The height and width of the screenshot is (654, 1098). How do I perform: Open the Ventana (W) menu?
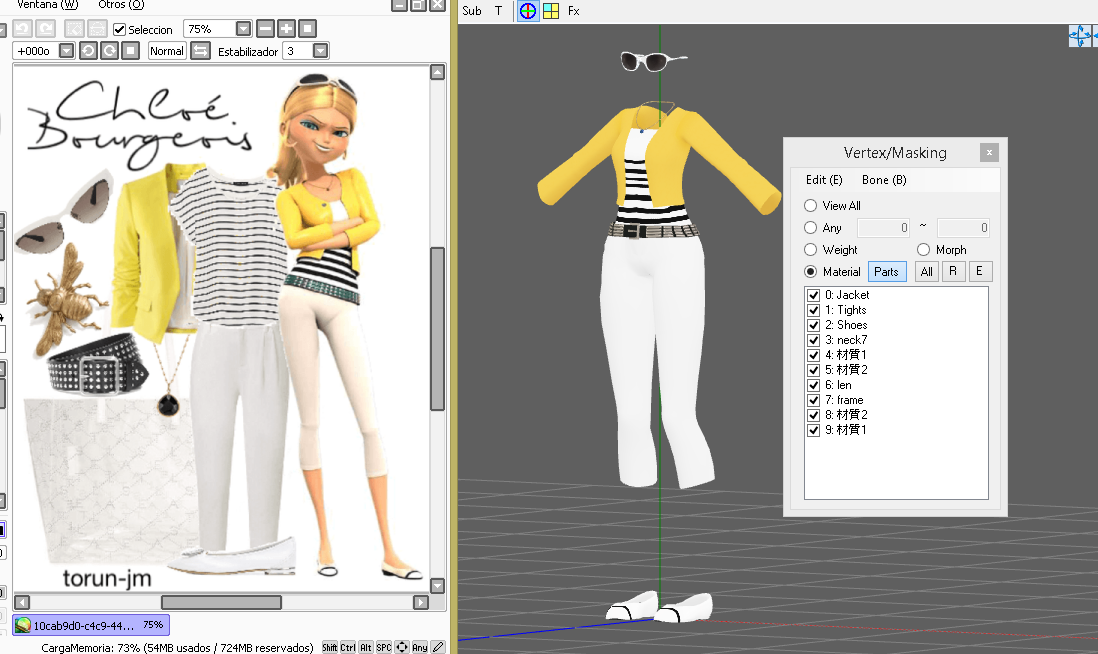[x=48, y=5]
